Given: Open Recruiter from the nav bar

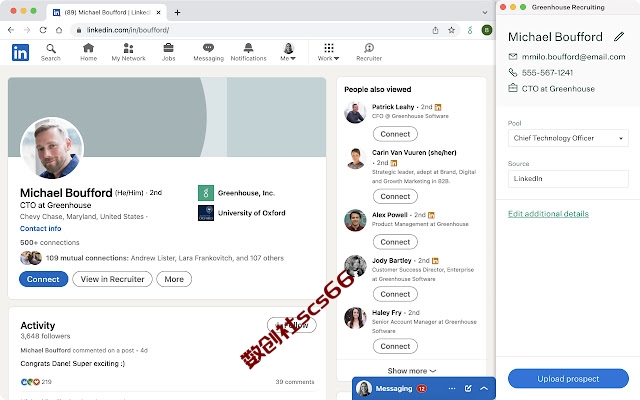Looking at the screenshot, I should [x=369, y=52].
